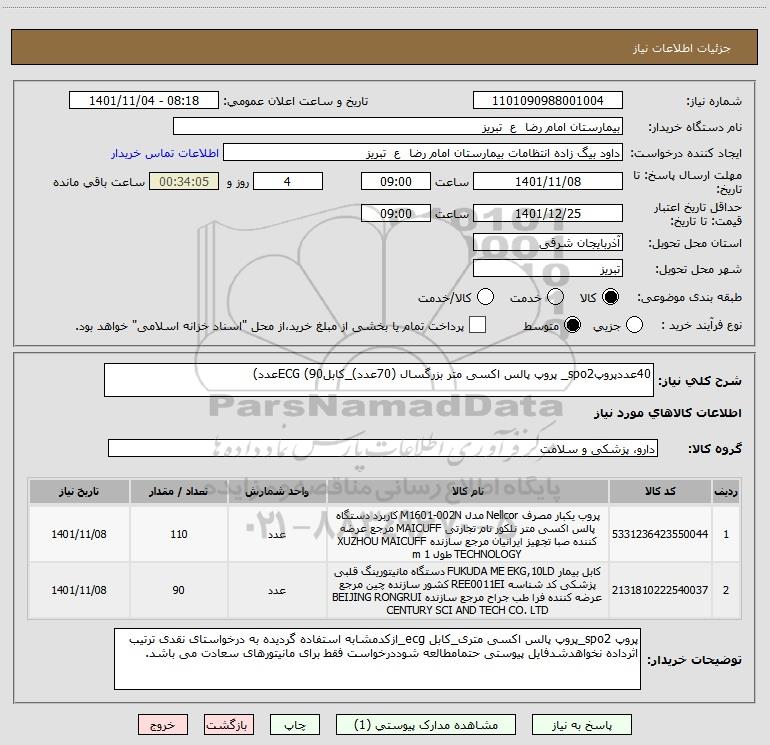
Task: Click the شرح کلی نیاز description box
Action: (379, 380)
